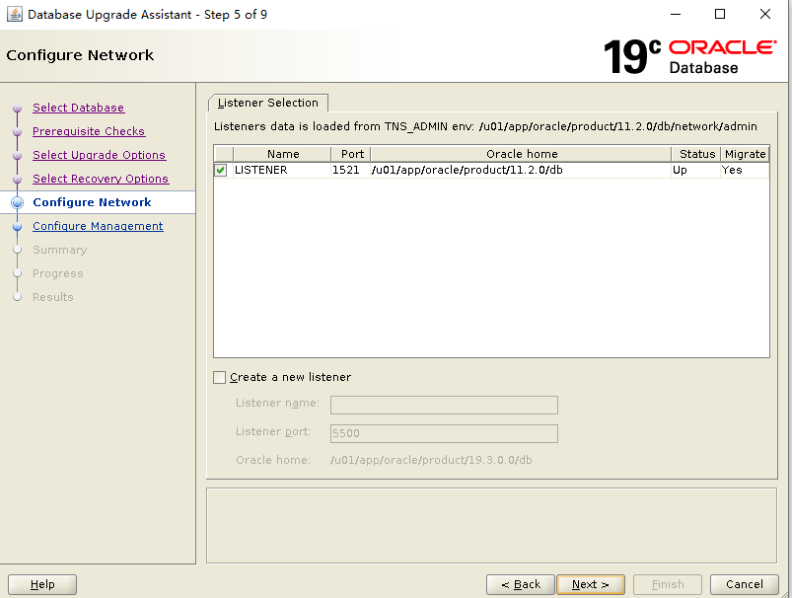Open the Listener Selection tab

click(268, 103)
